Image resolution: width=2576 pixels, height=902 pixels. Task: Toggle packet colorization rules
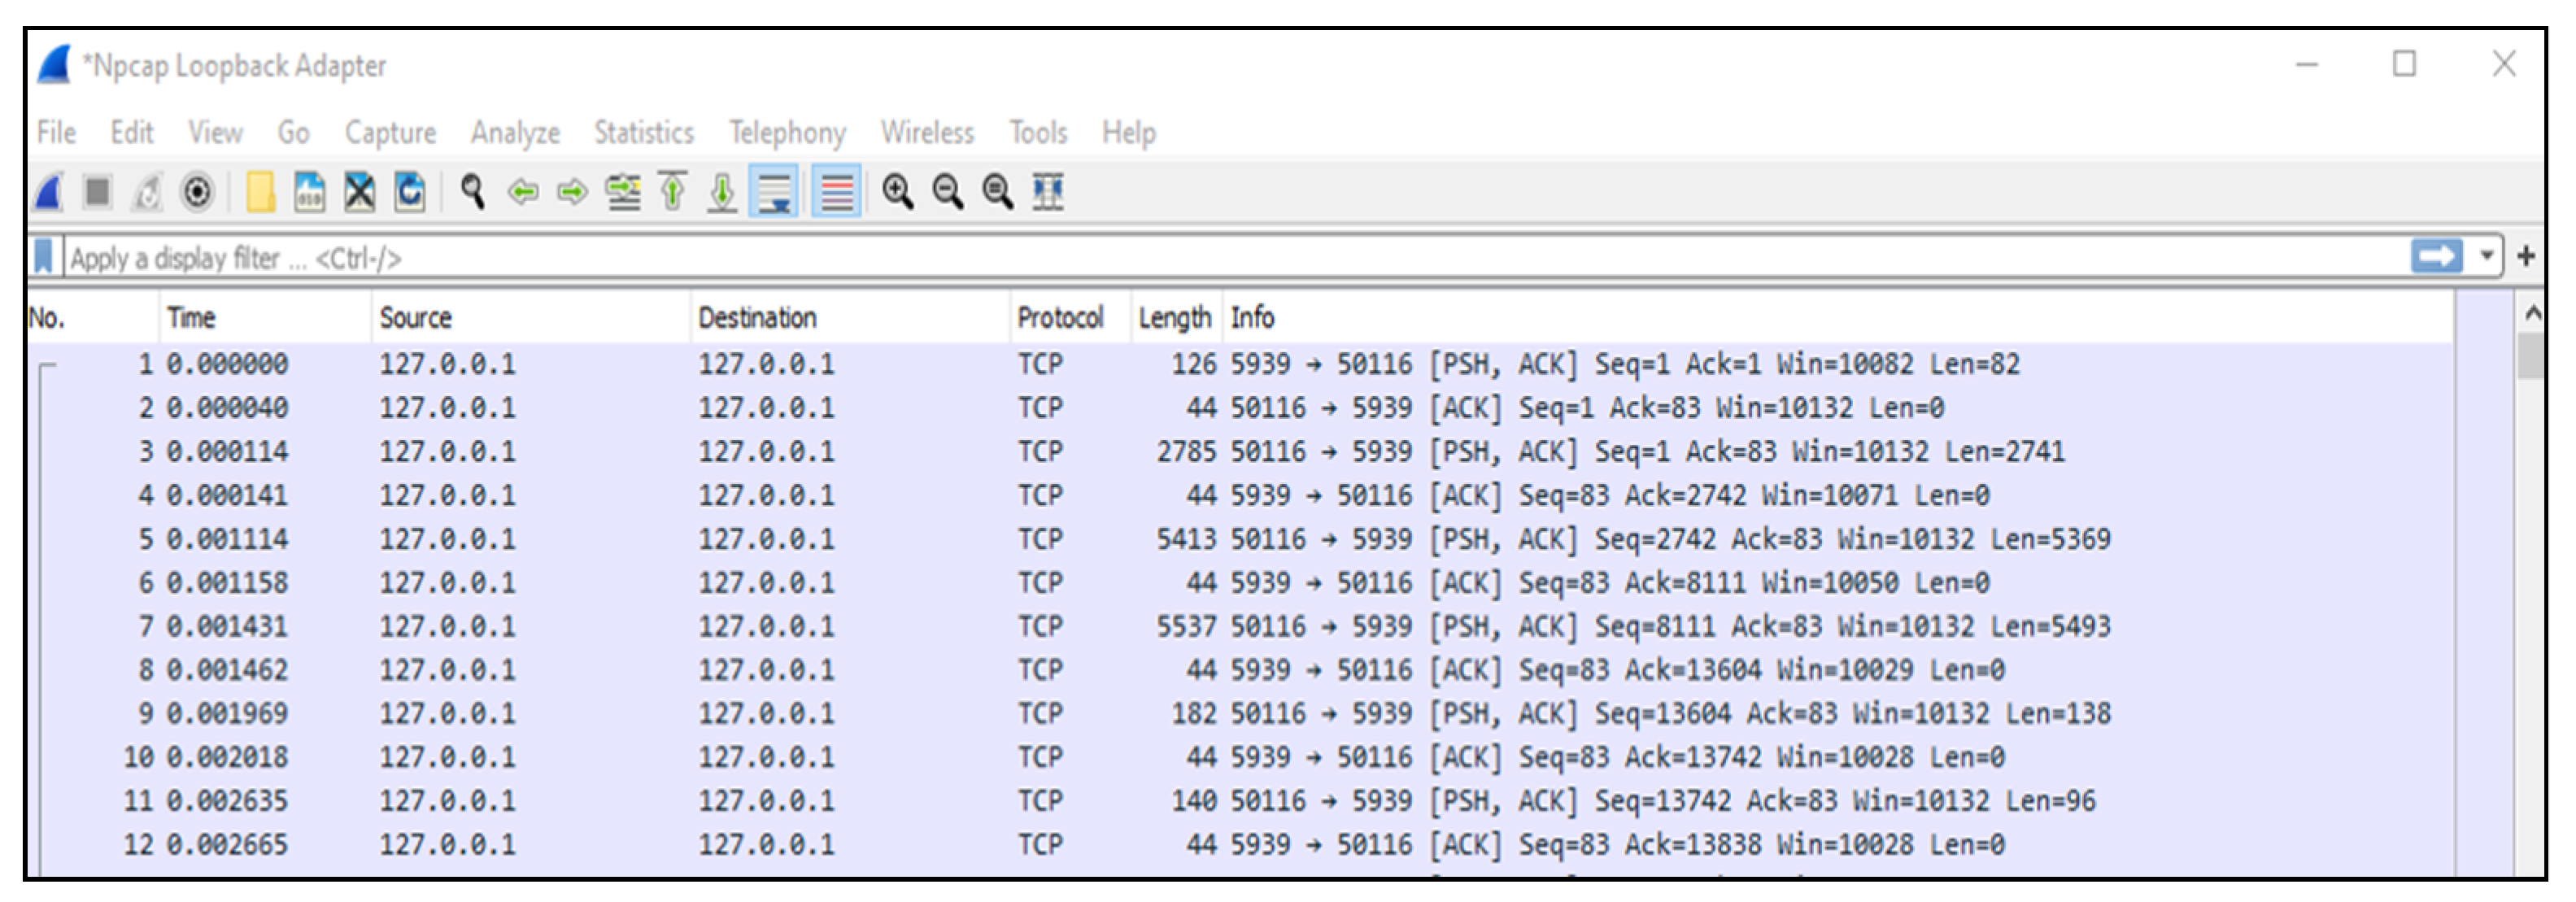coord(836,191)
